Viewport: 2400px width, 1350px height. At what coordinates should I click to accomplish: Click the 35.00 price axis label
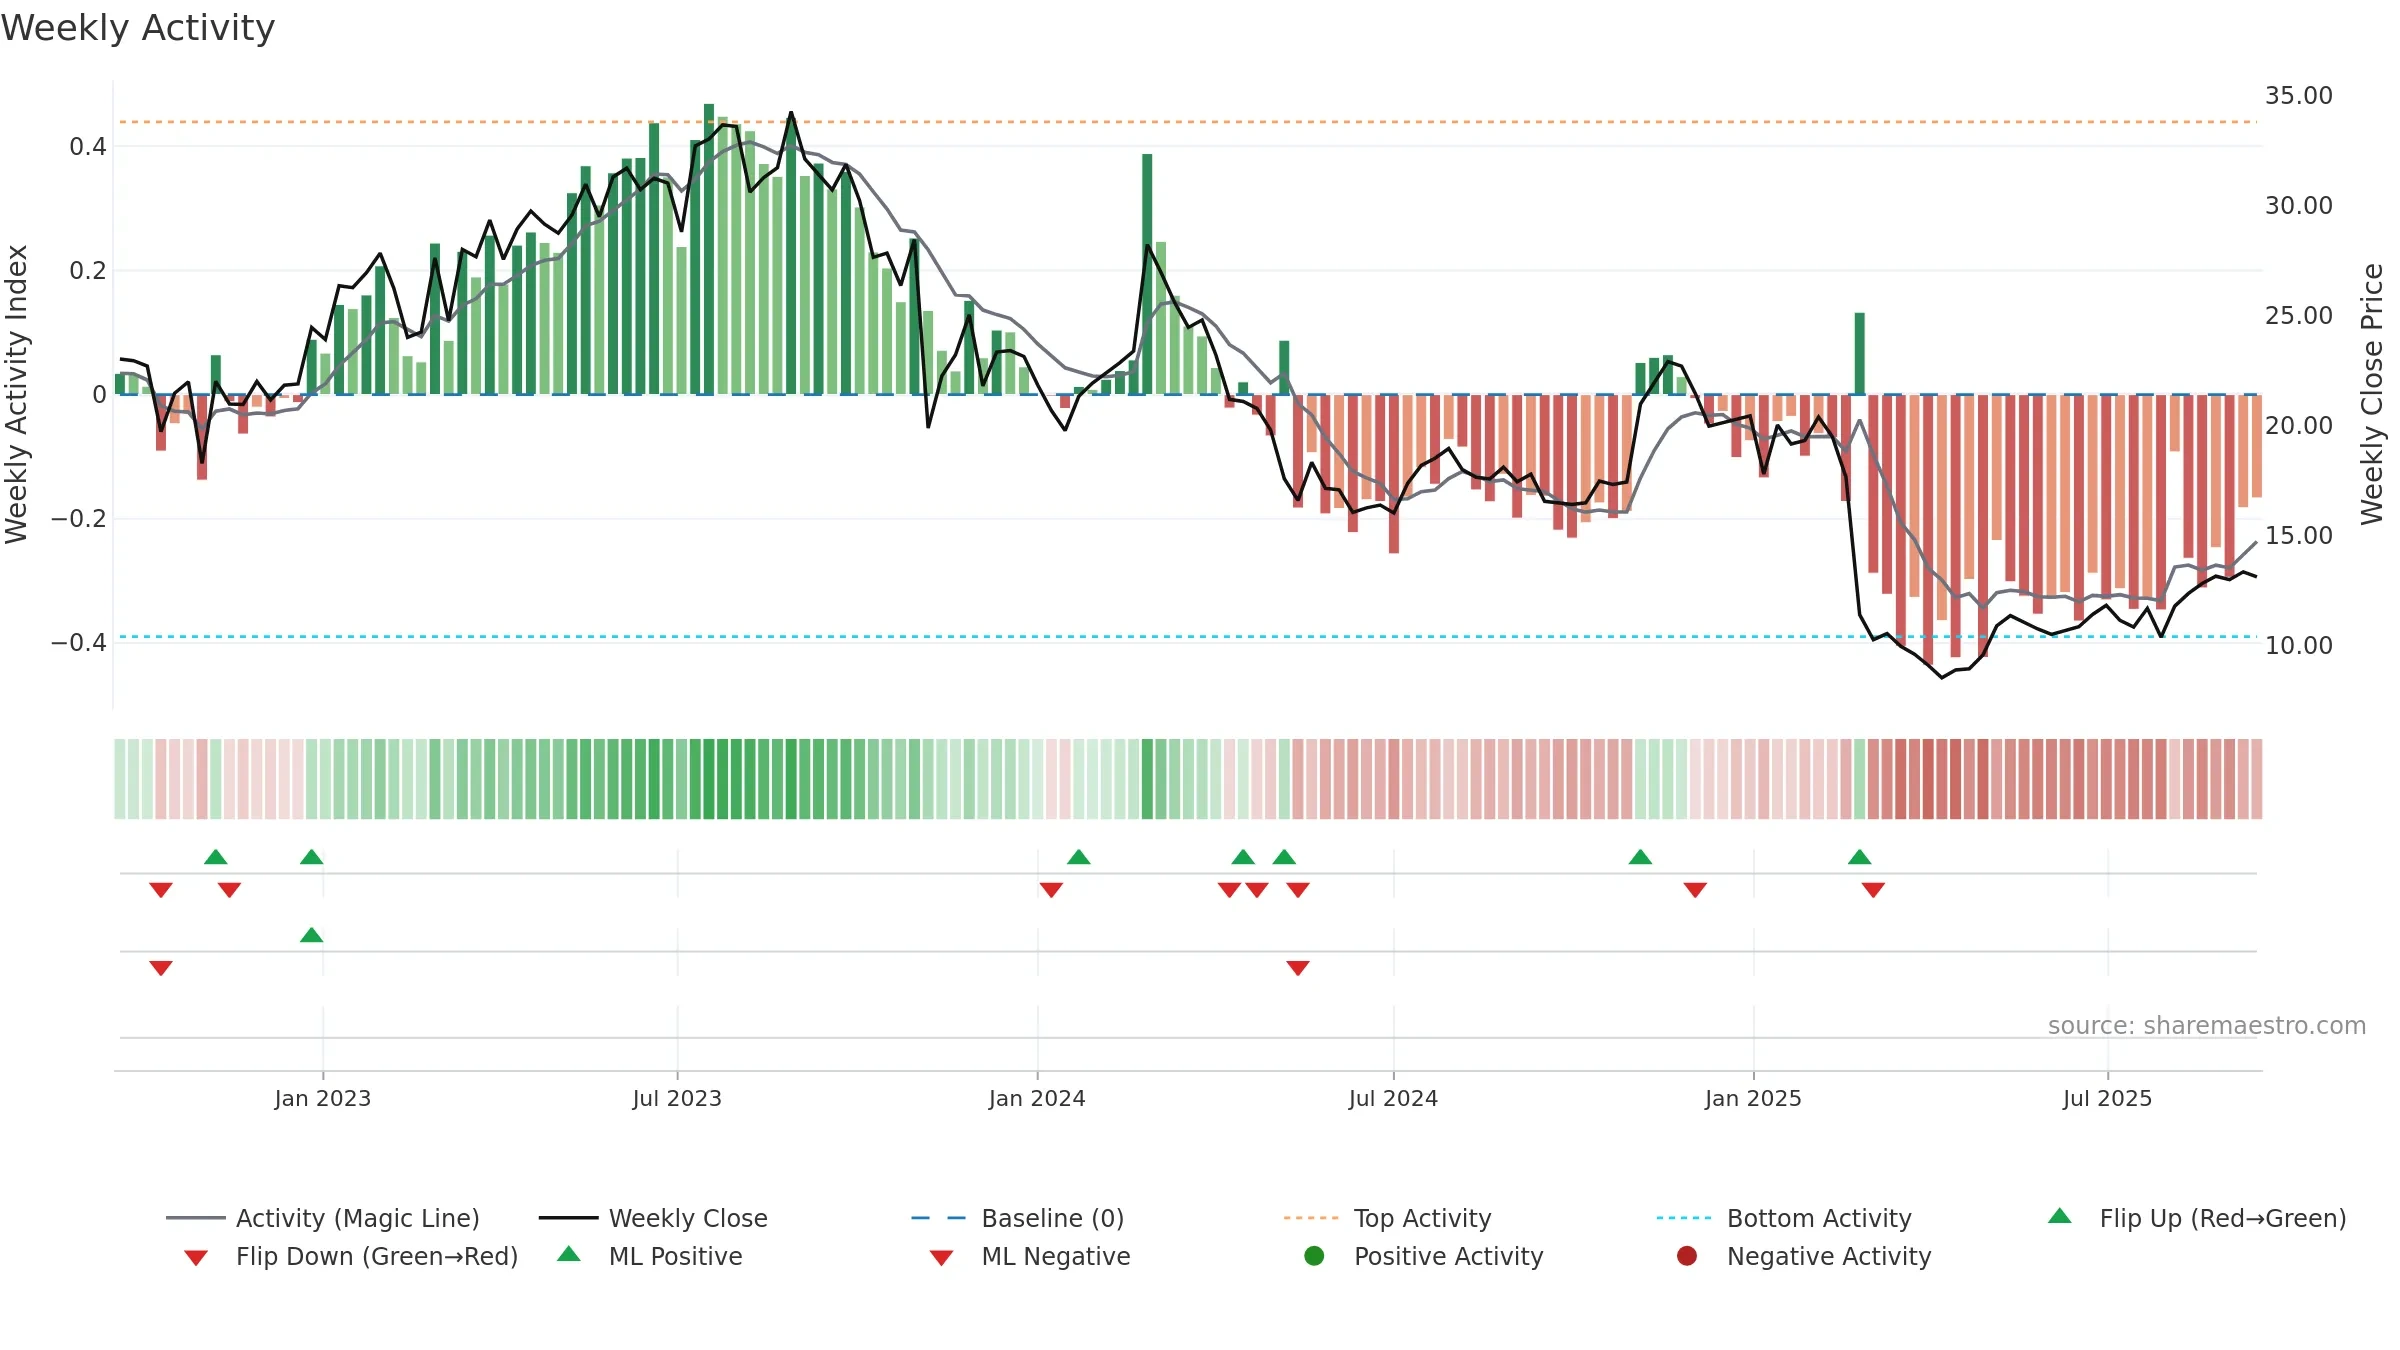(2299, 96)
